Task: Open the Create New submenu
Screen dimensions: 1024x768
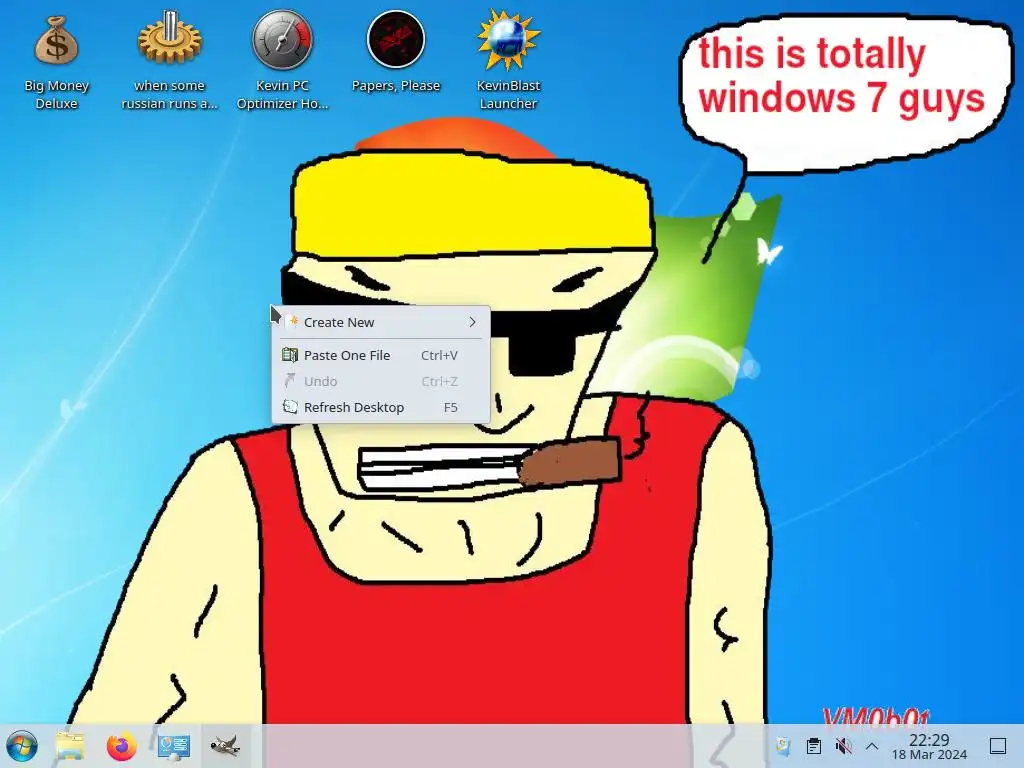Action: pyautogui.click(x=381, y=322)
